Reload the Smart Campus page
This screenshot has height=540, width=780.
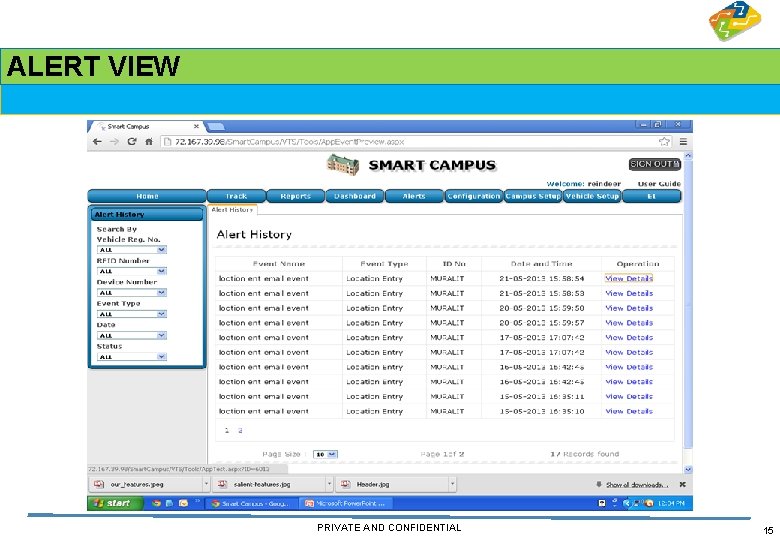[132, 141]
